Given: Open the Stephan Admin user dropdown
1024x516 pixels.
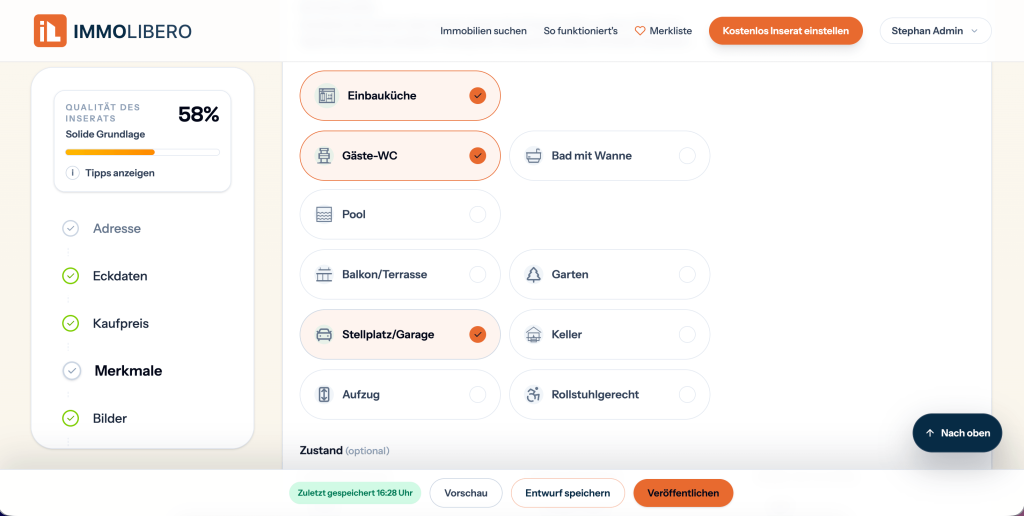Looking at the screenshot, I should [x=935, y=31].
